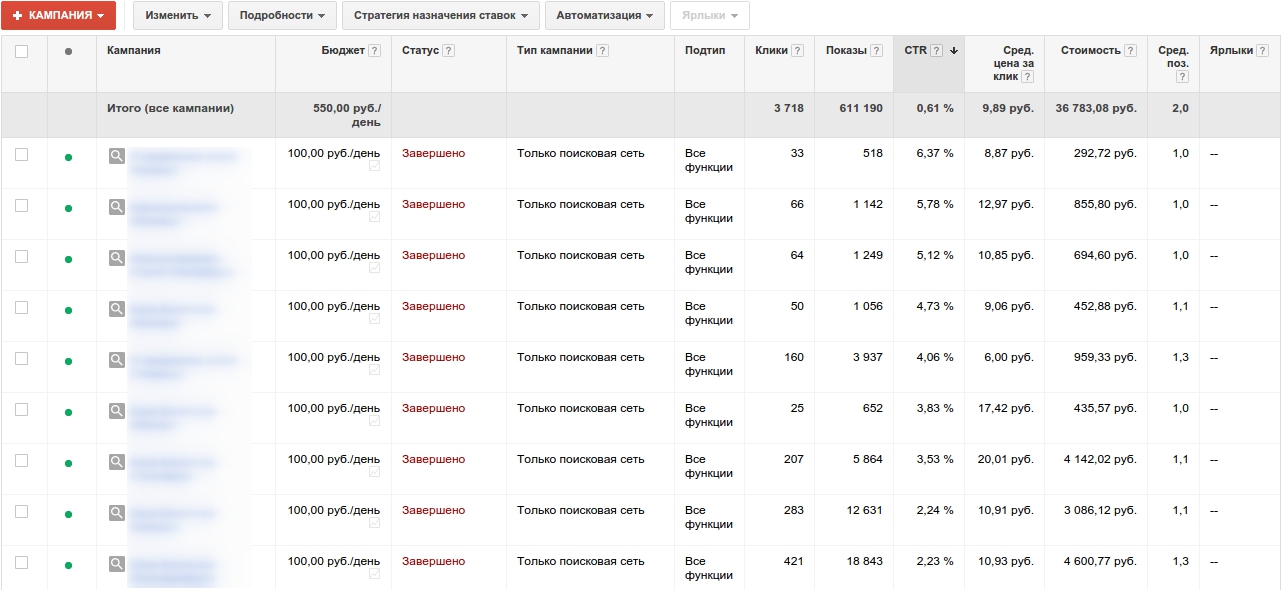Click budget edit icon in 855,80 руб. row
Image resolution: width=1285 pixels, height=590 pixels.
pos(374,218)
